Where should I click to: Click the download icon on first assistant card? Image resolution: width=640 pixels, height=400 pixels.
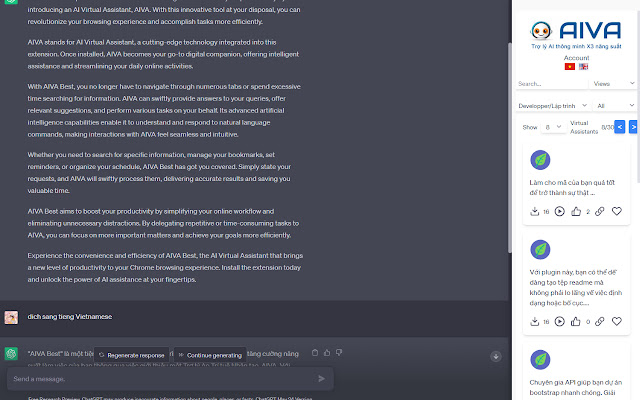coord(534,211)
